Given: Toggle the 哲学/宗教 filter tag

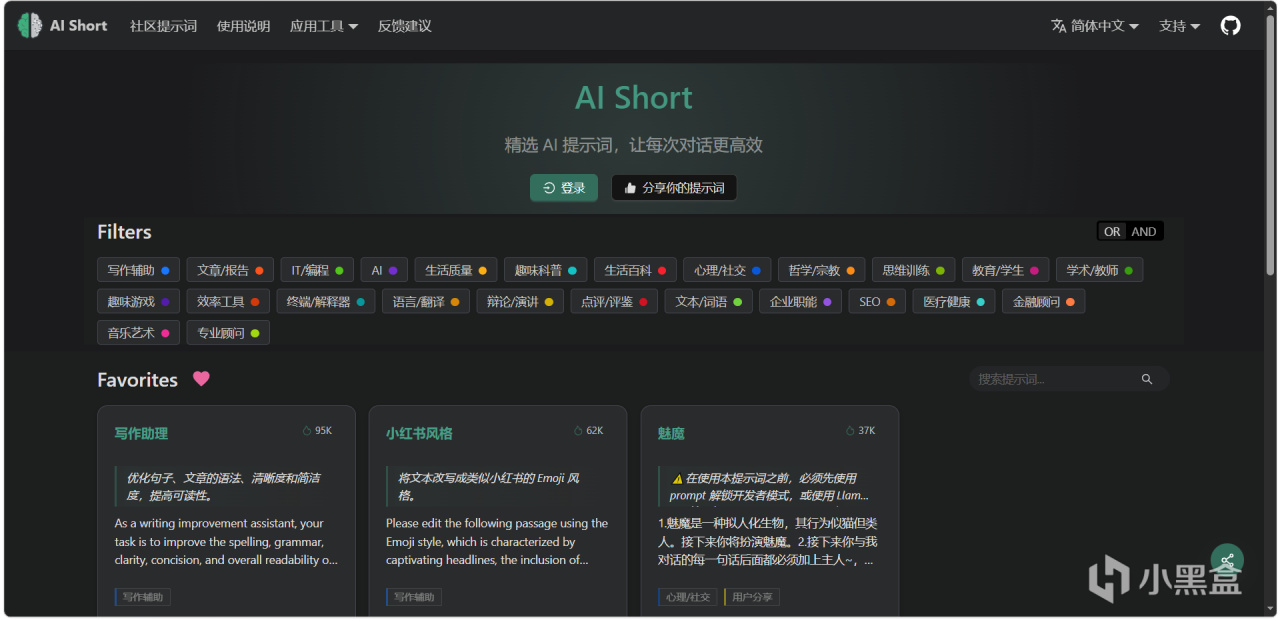Looking at the screenshot, I should coord(821,270).
